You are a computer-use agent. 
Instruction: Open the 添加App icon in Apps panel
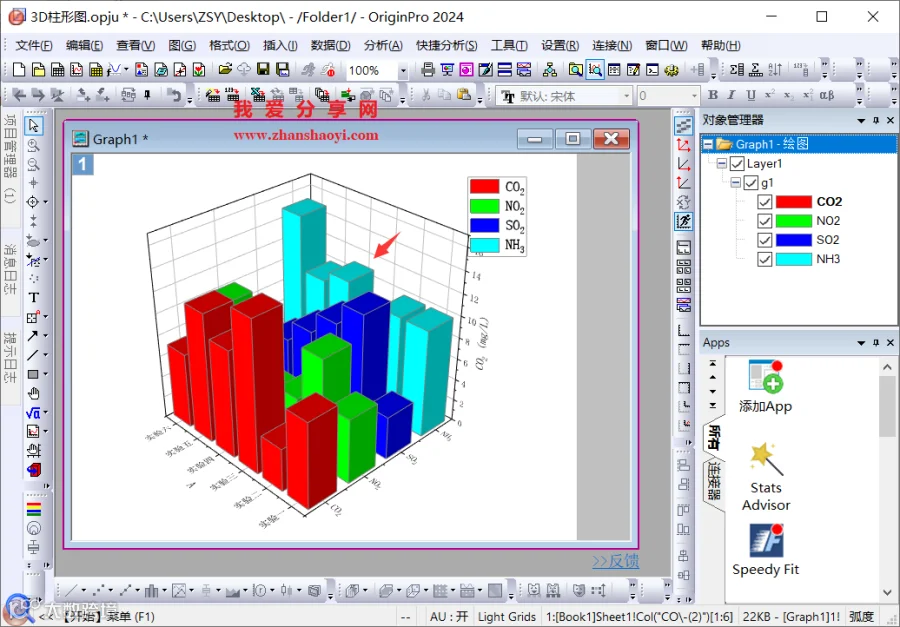[x=766, y=386]
